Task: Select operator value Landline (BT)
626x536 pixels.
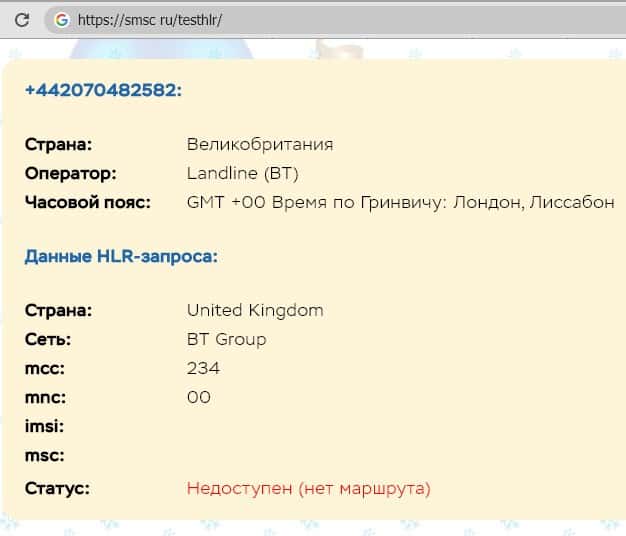Action: tap(243, 174)
